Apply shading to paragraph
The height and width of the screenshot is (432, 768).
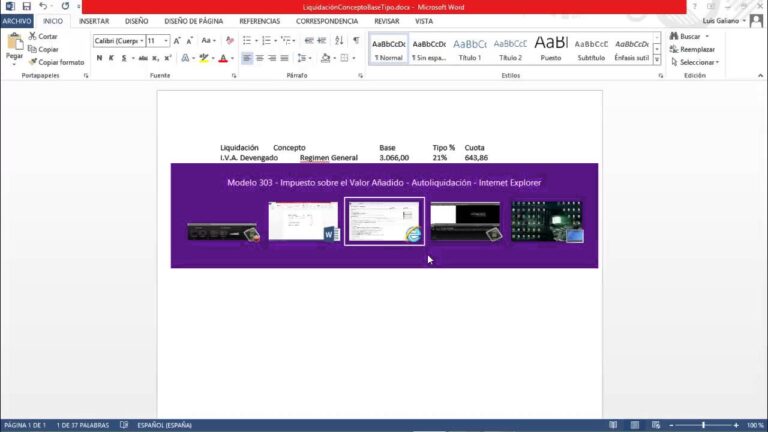click(x=325, y=58)
